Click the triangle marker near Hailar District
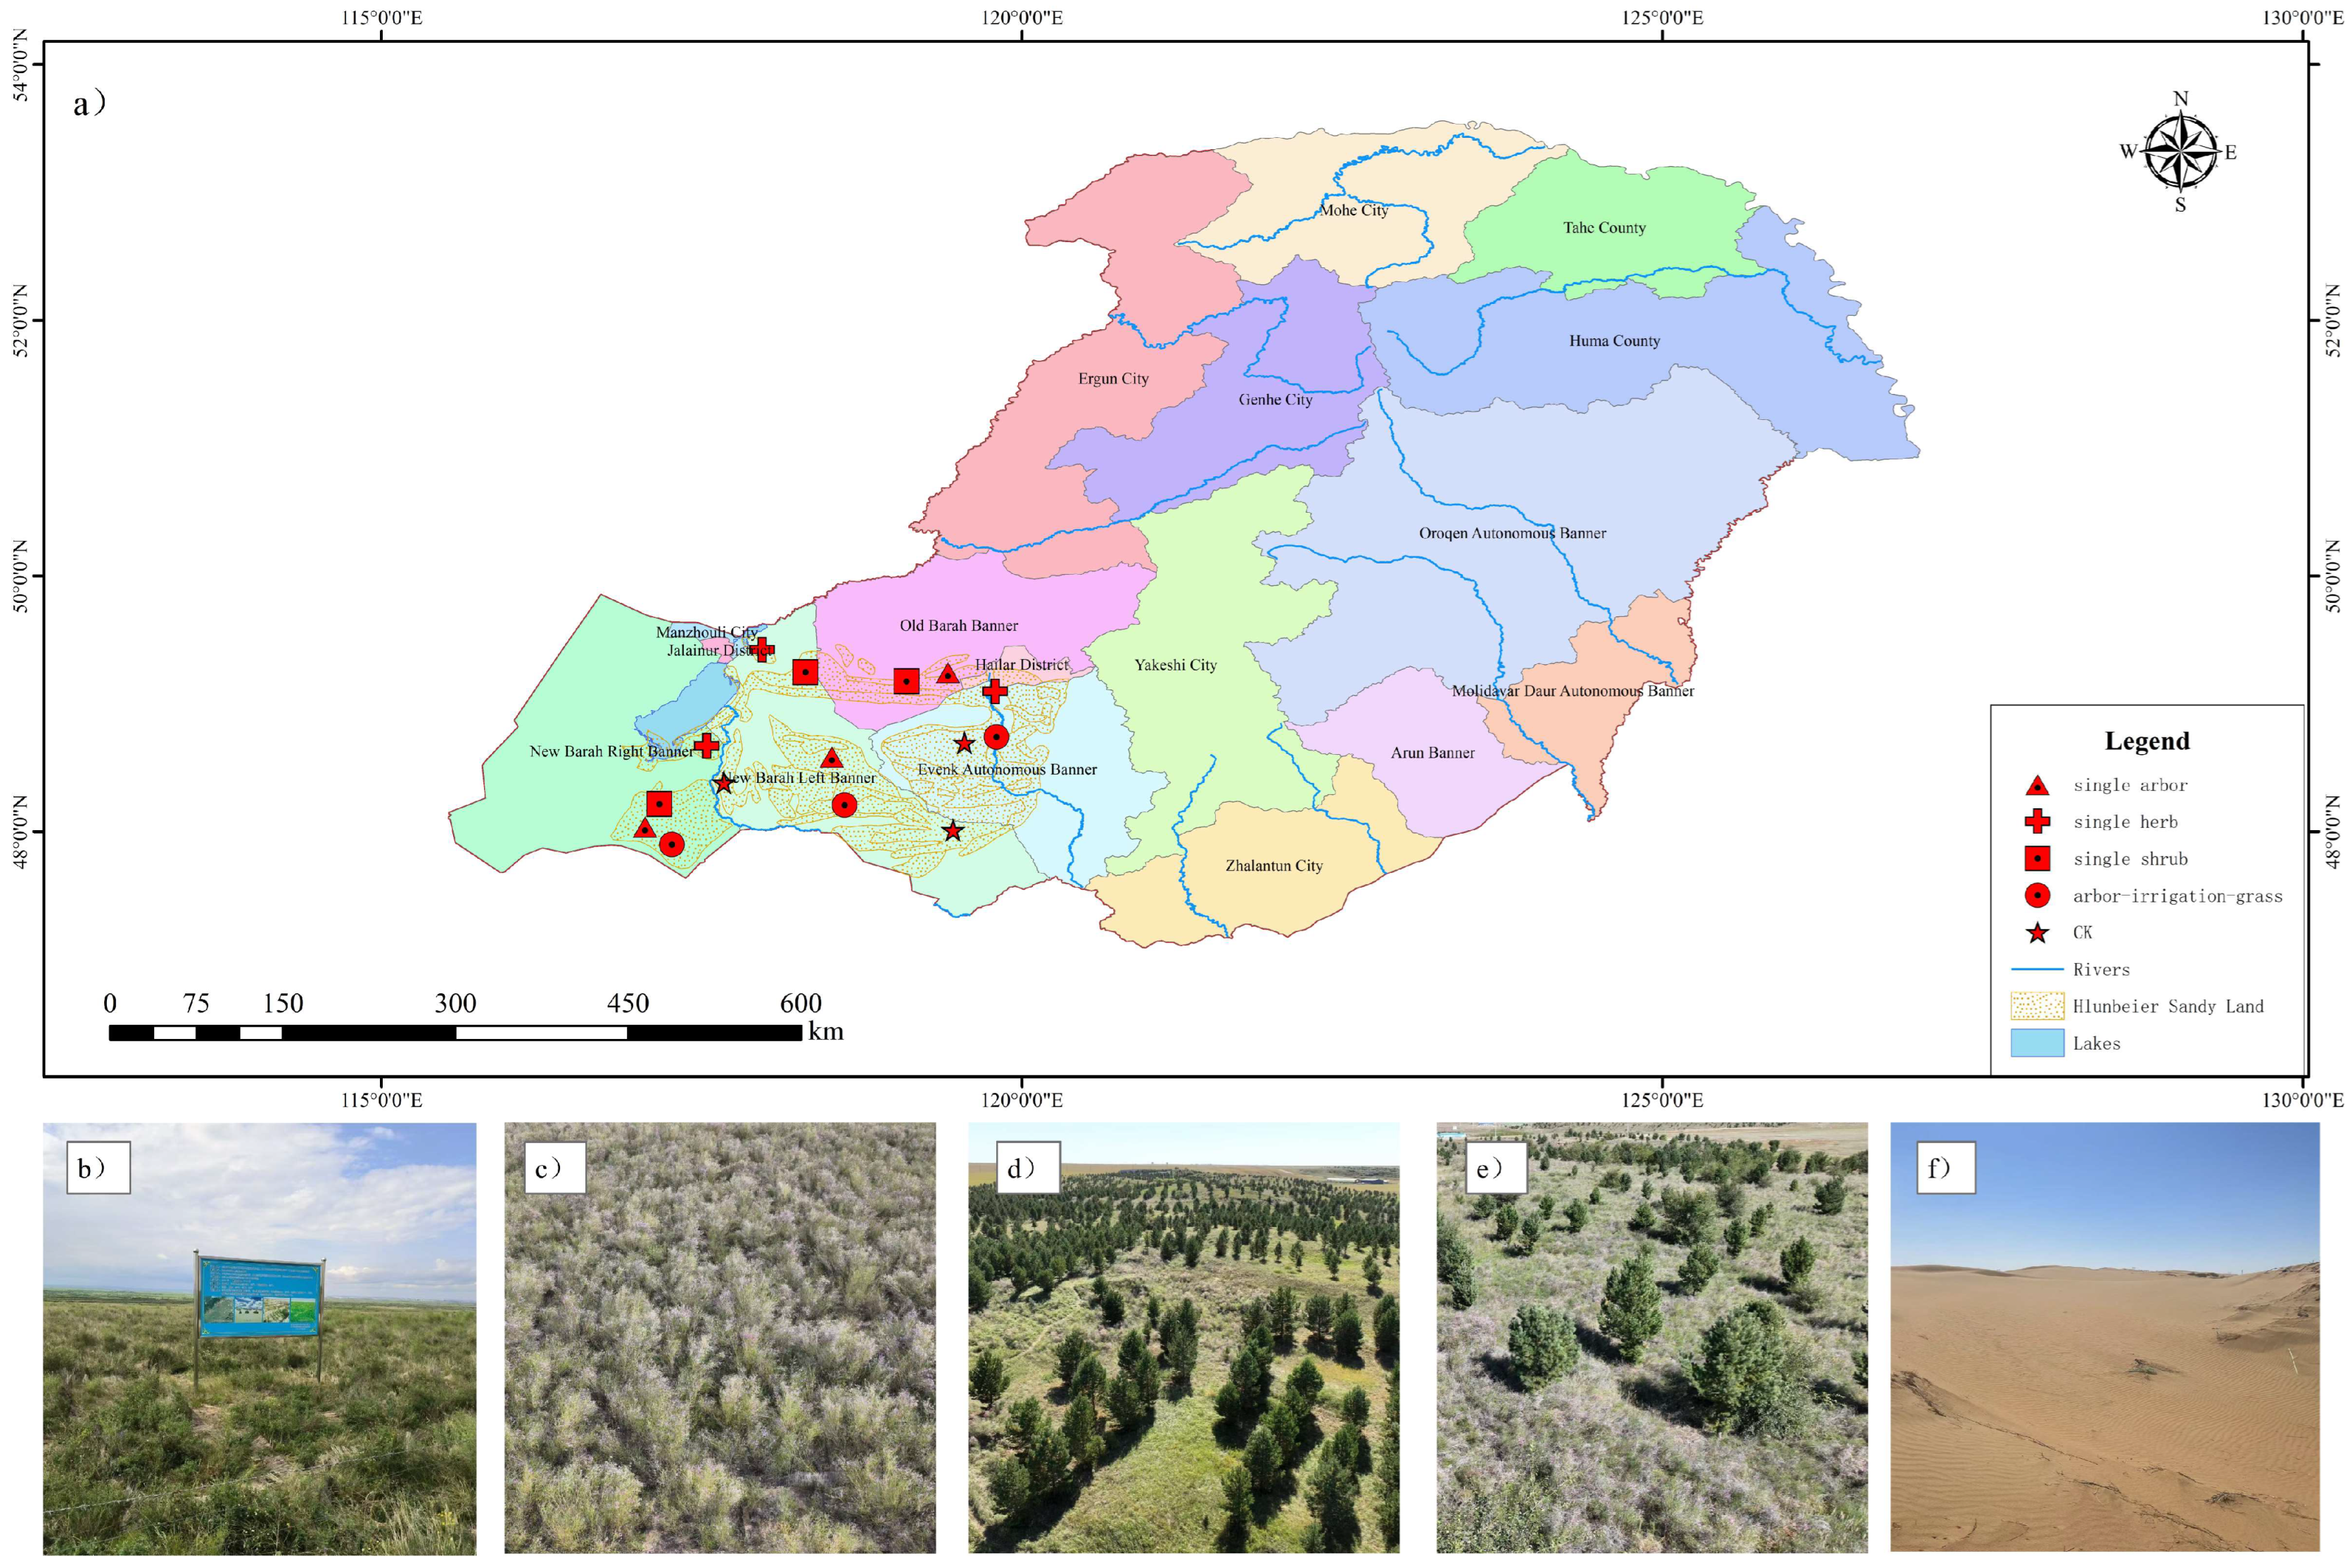 (x=948, y=674)
